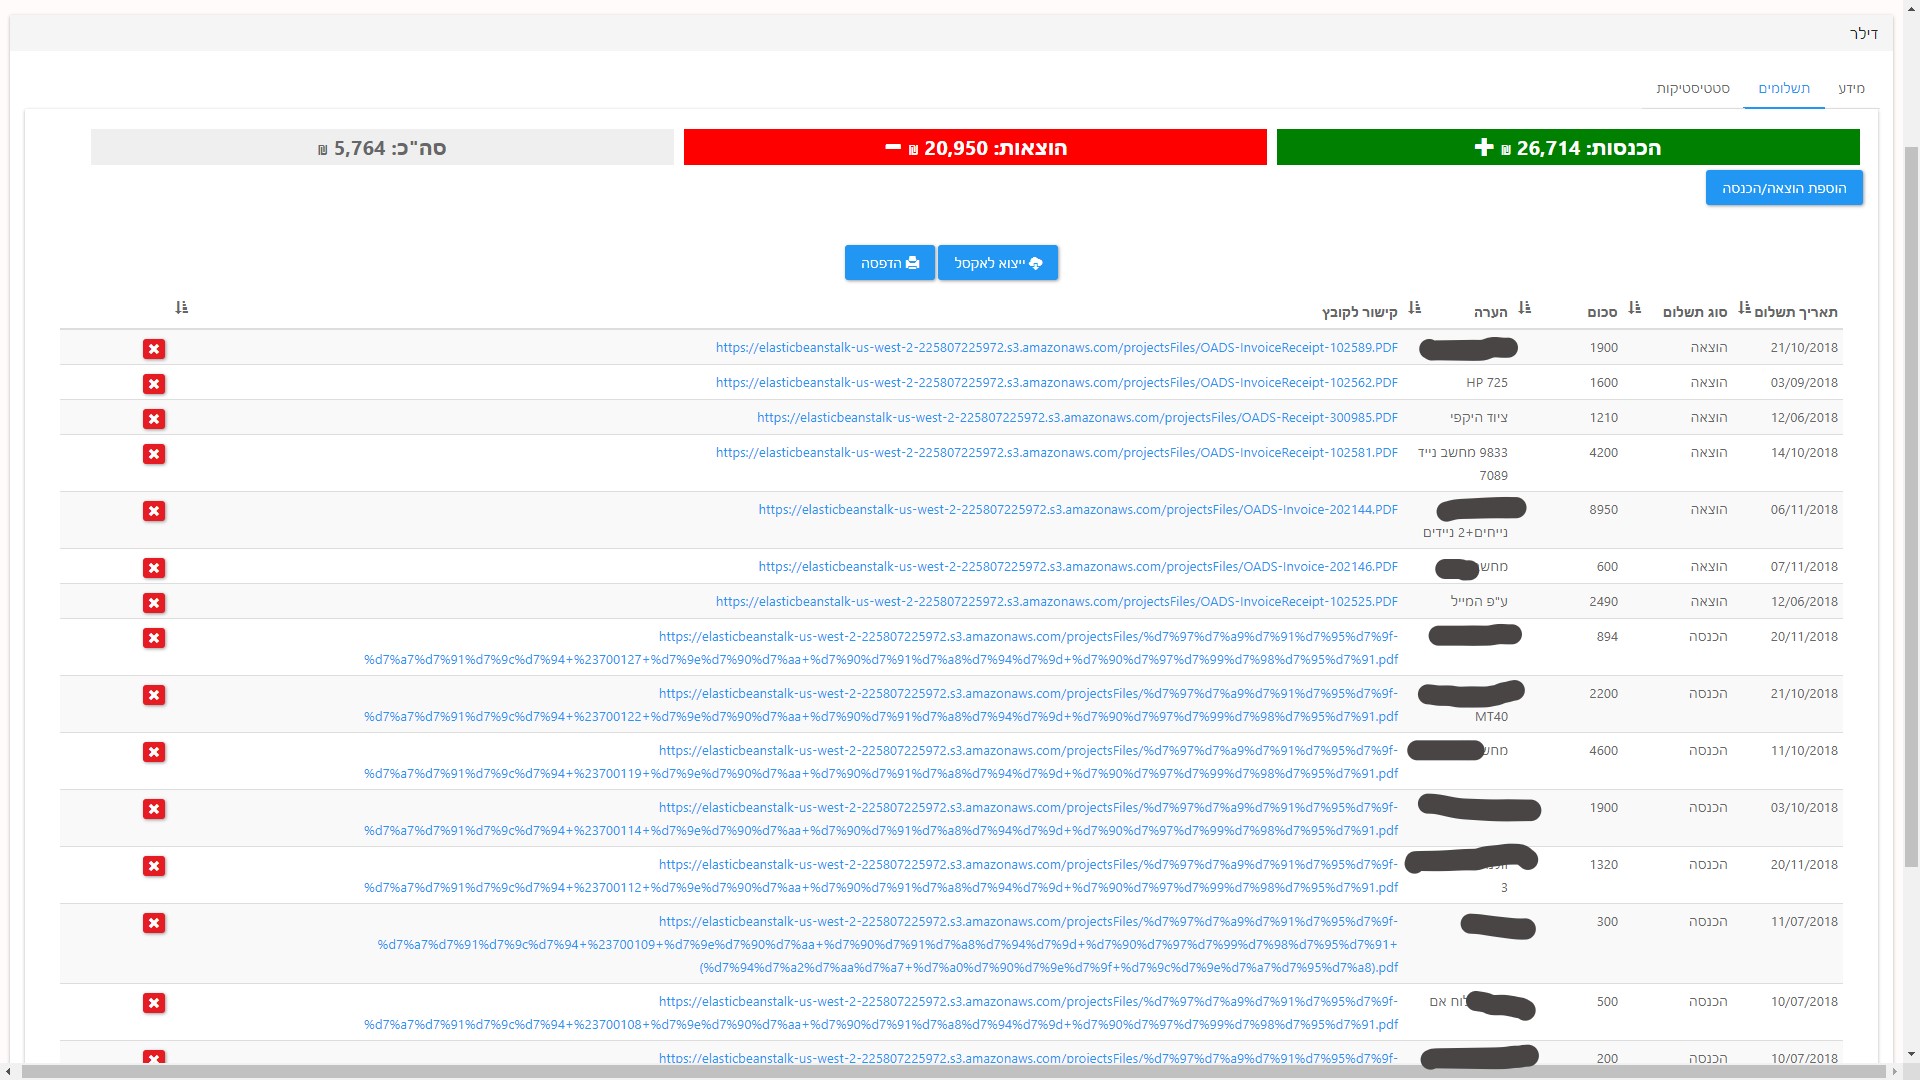Open the מידע tab
Screen dimensions: 1920x1080
coord(1851,88)
